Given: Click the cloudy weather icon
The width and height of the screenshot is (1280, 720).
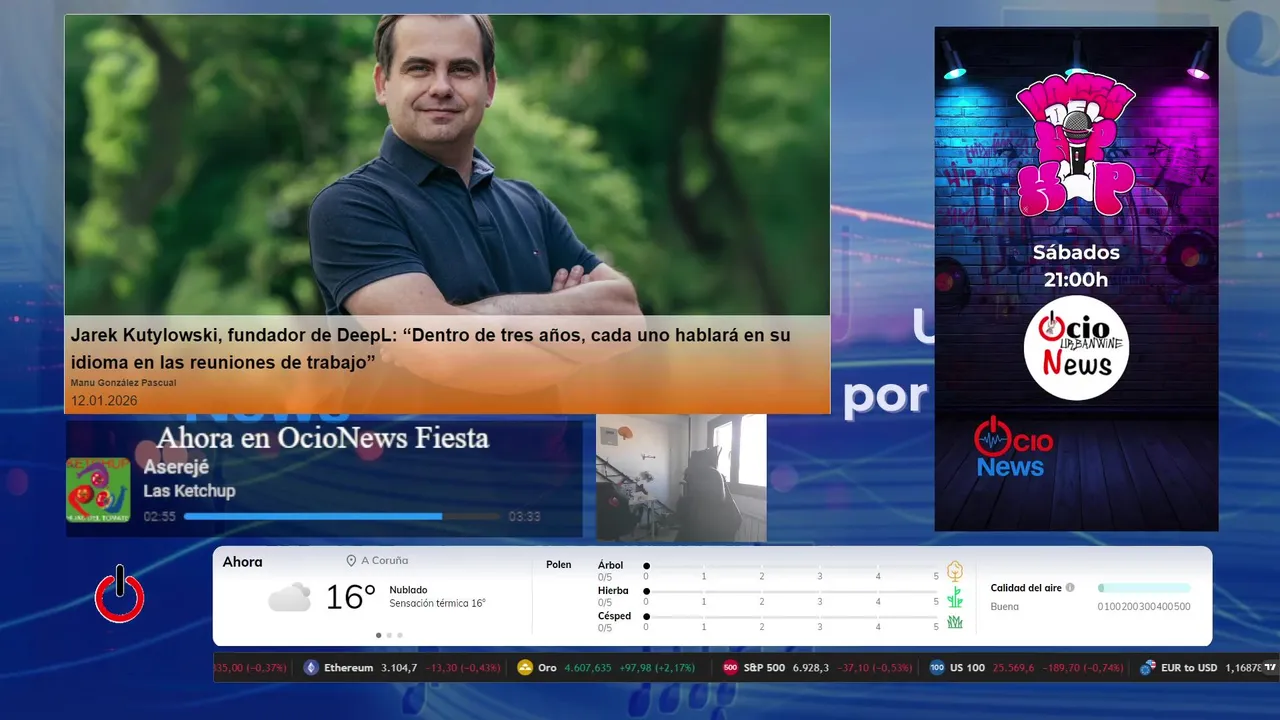Looking at the screenshot, I should (289, 598).
